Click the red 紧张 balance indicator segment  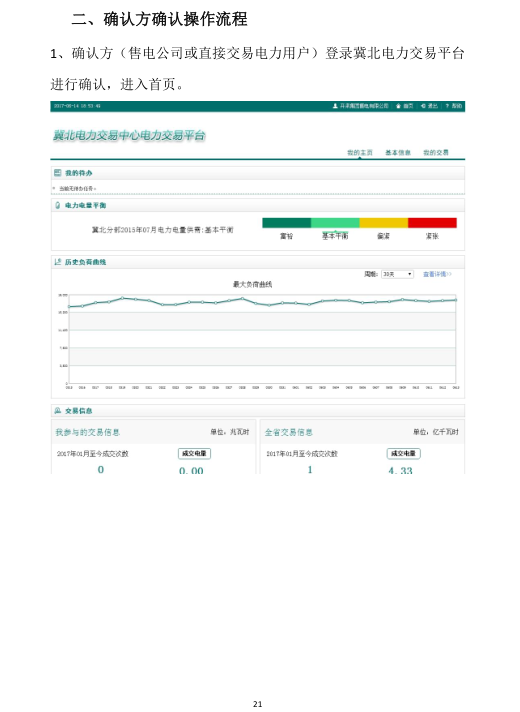tap(432, 223)
